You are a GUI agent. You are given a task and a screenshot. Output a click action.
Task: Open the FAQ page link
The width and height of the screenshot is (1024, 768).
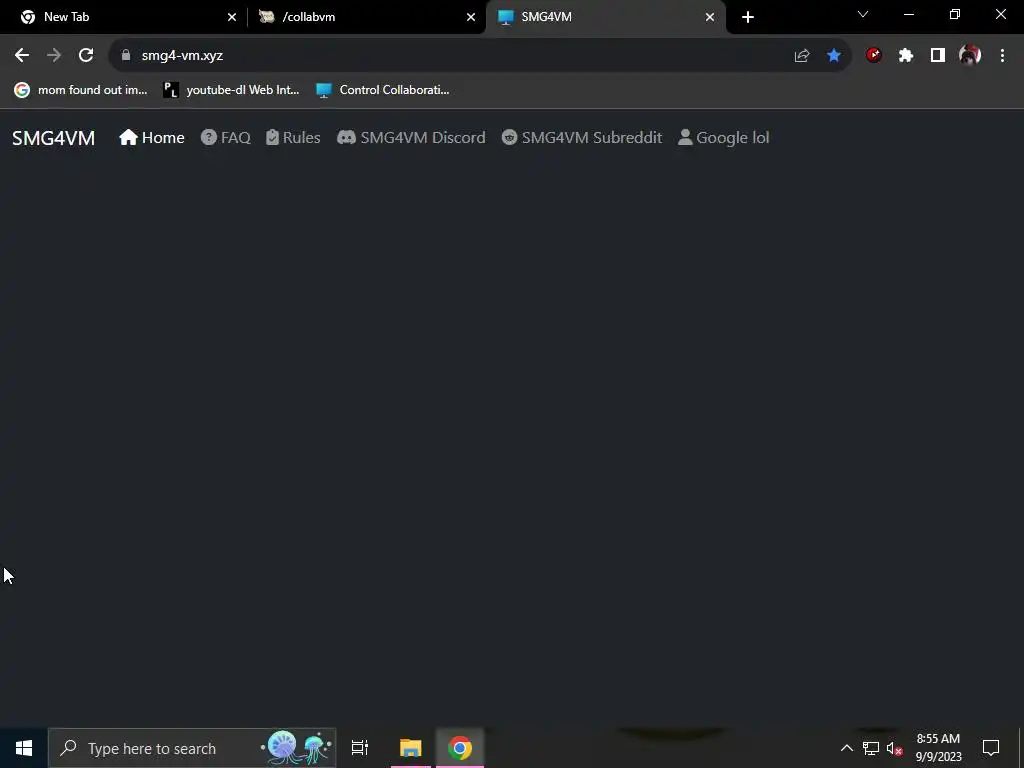point(226,138)
